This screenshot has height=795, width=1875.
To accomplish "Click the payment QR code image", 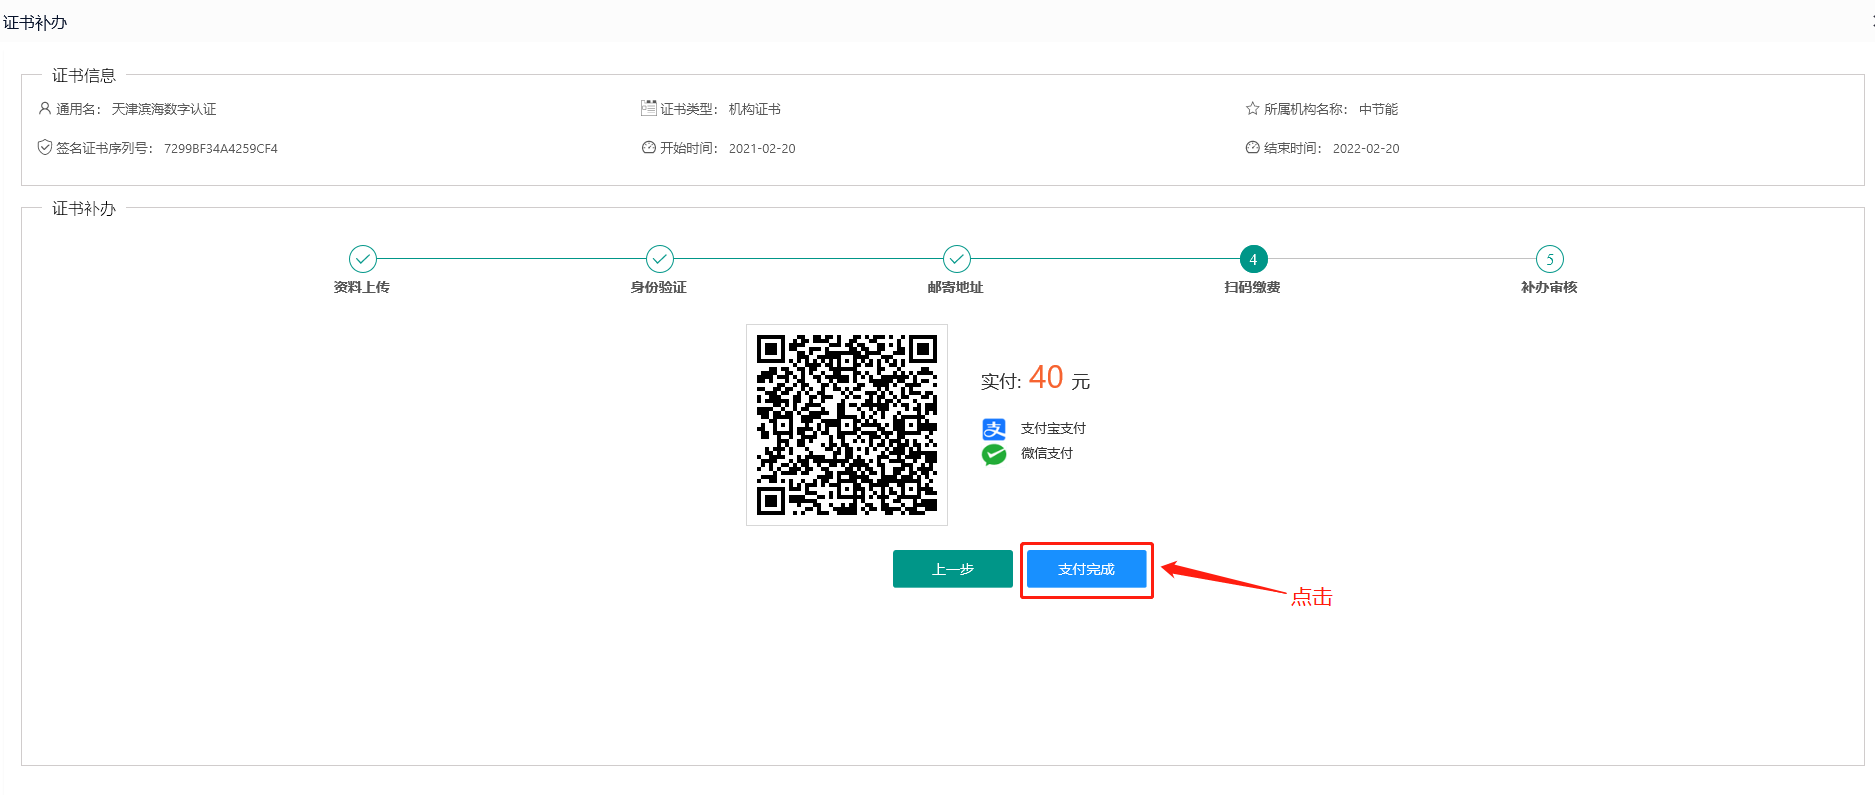I will point(846,425).
